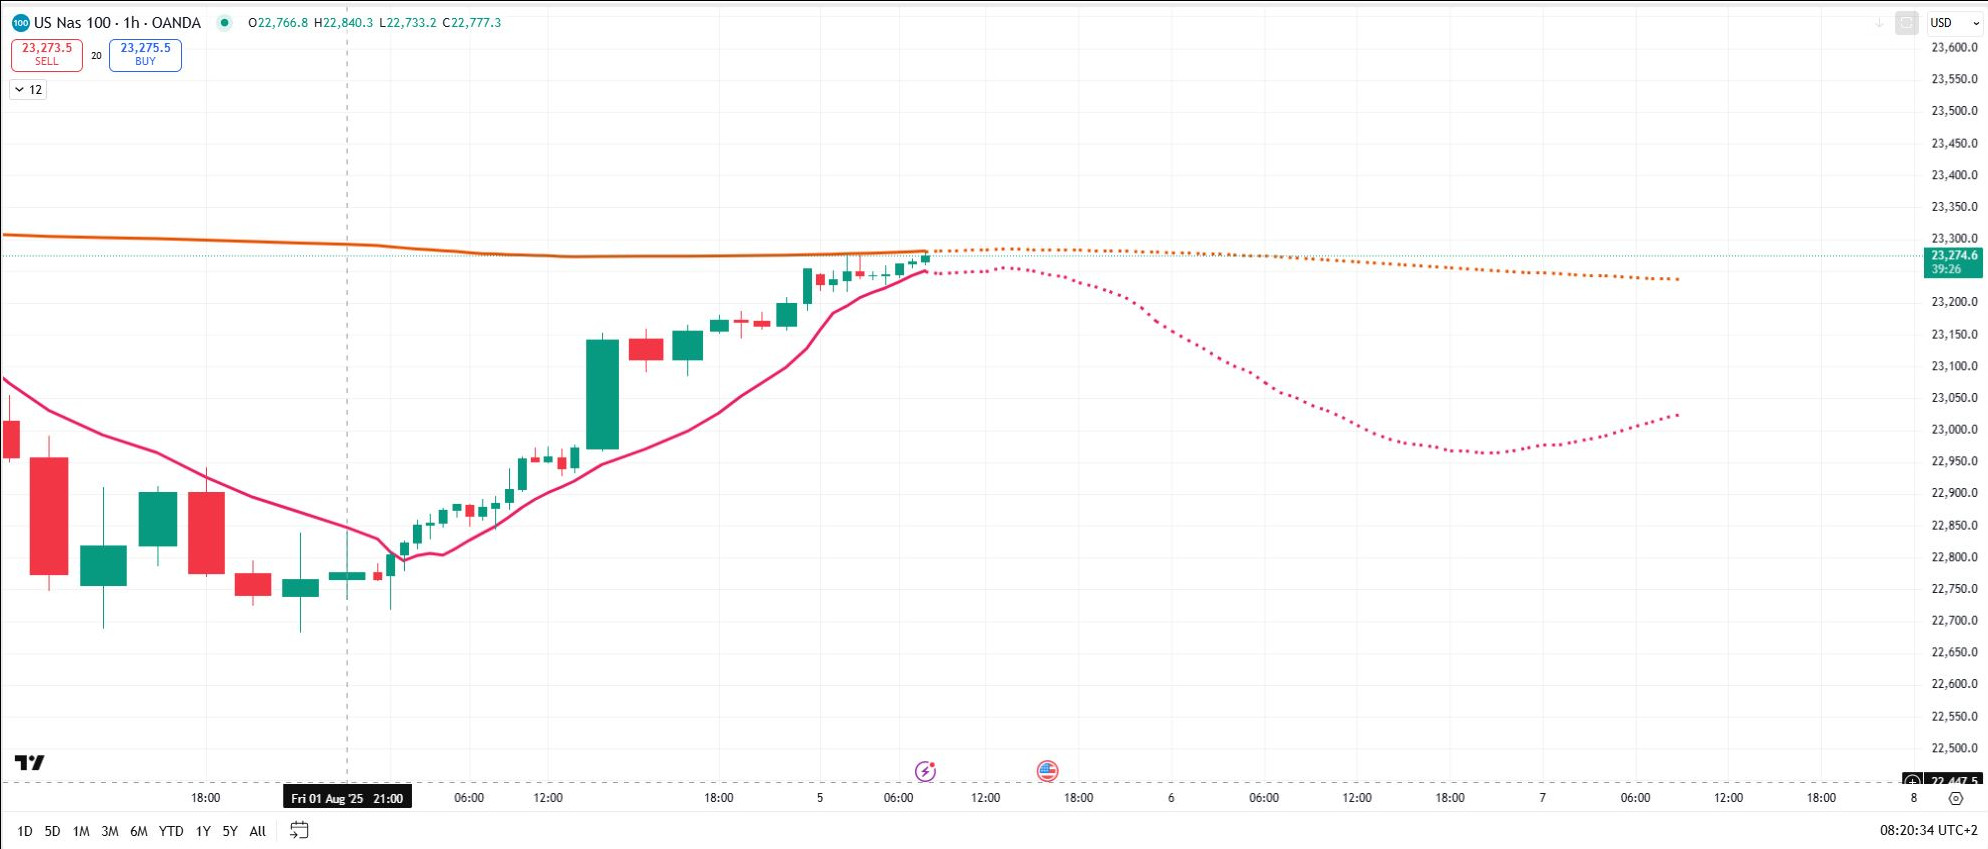1988x849 pixels.
Task: Open the USD currency dropdown
Action: click(x=1954, y=23)
